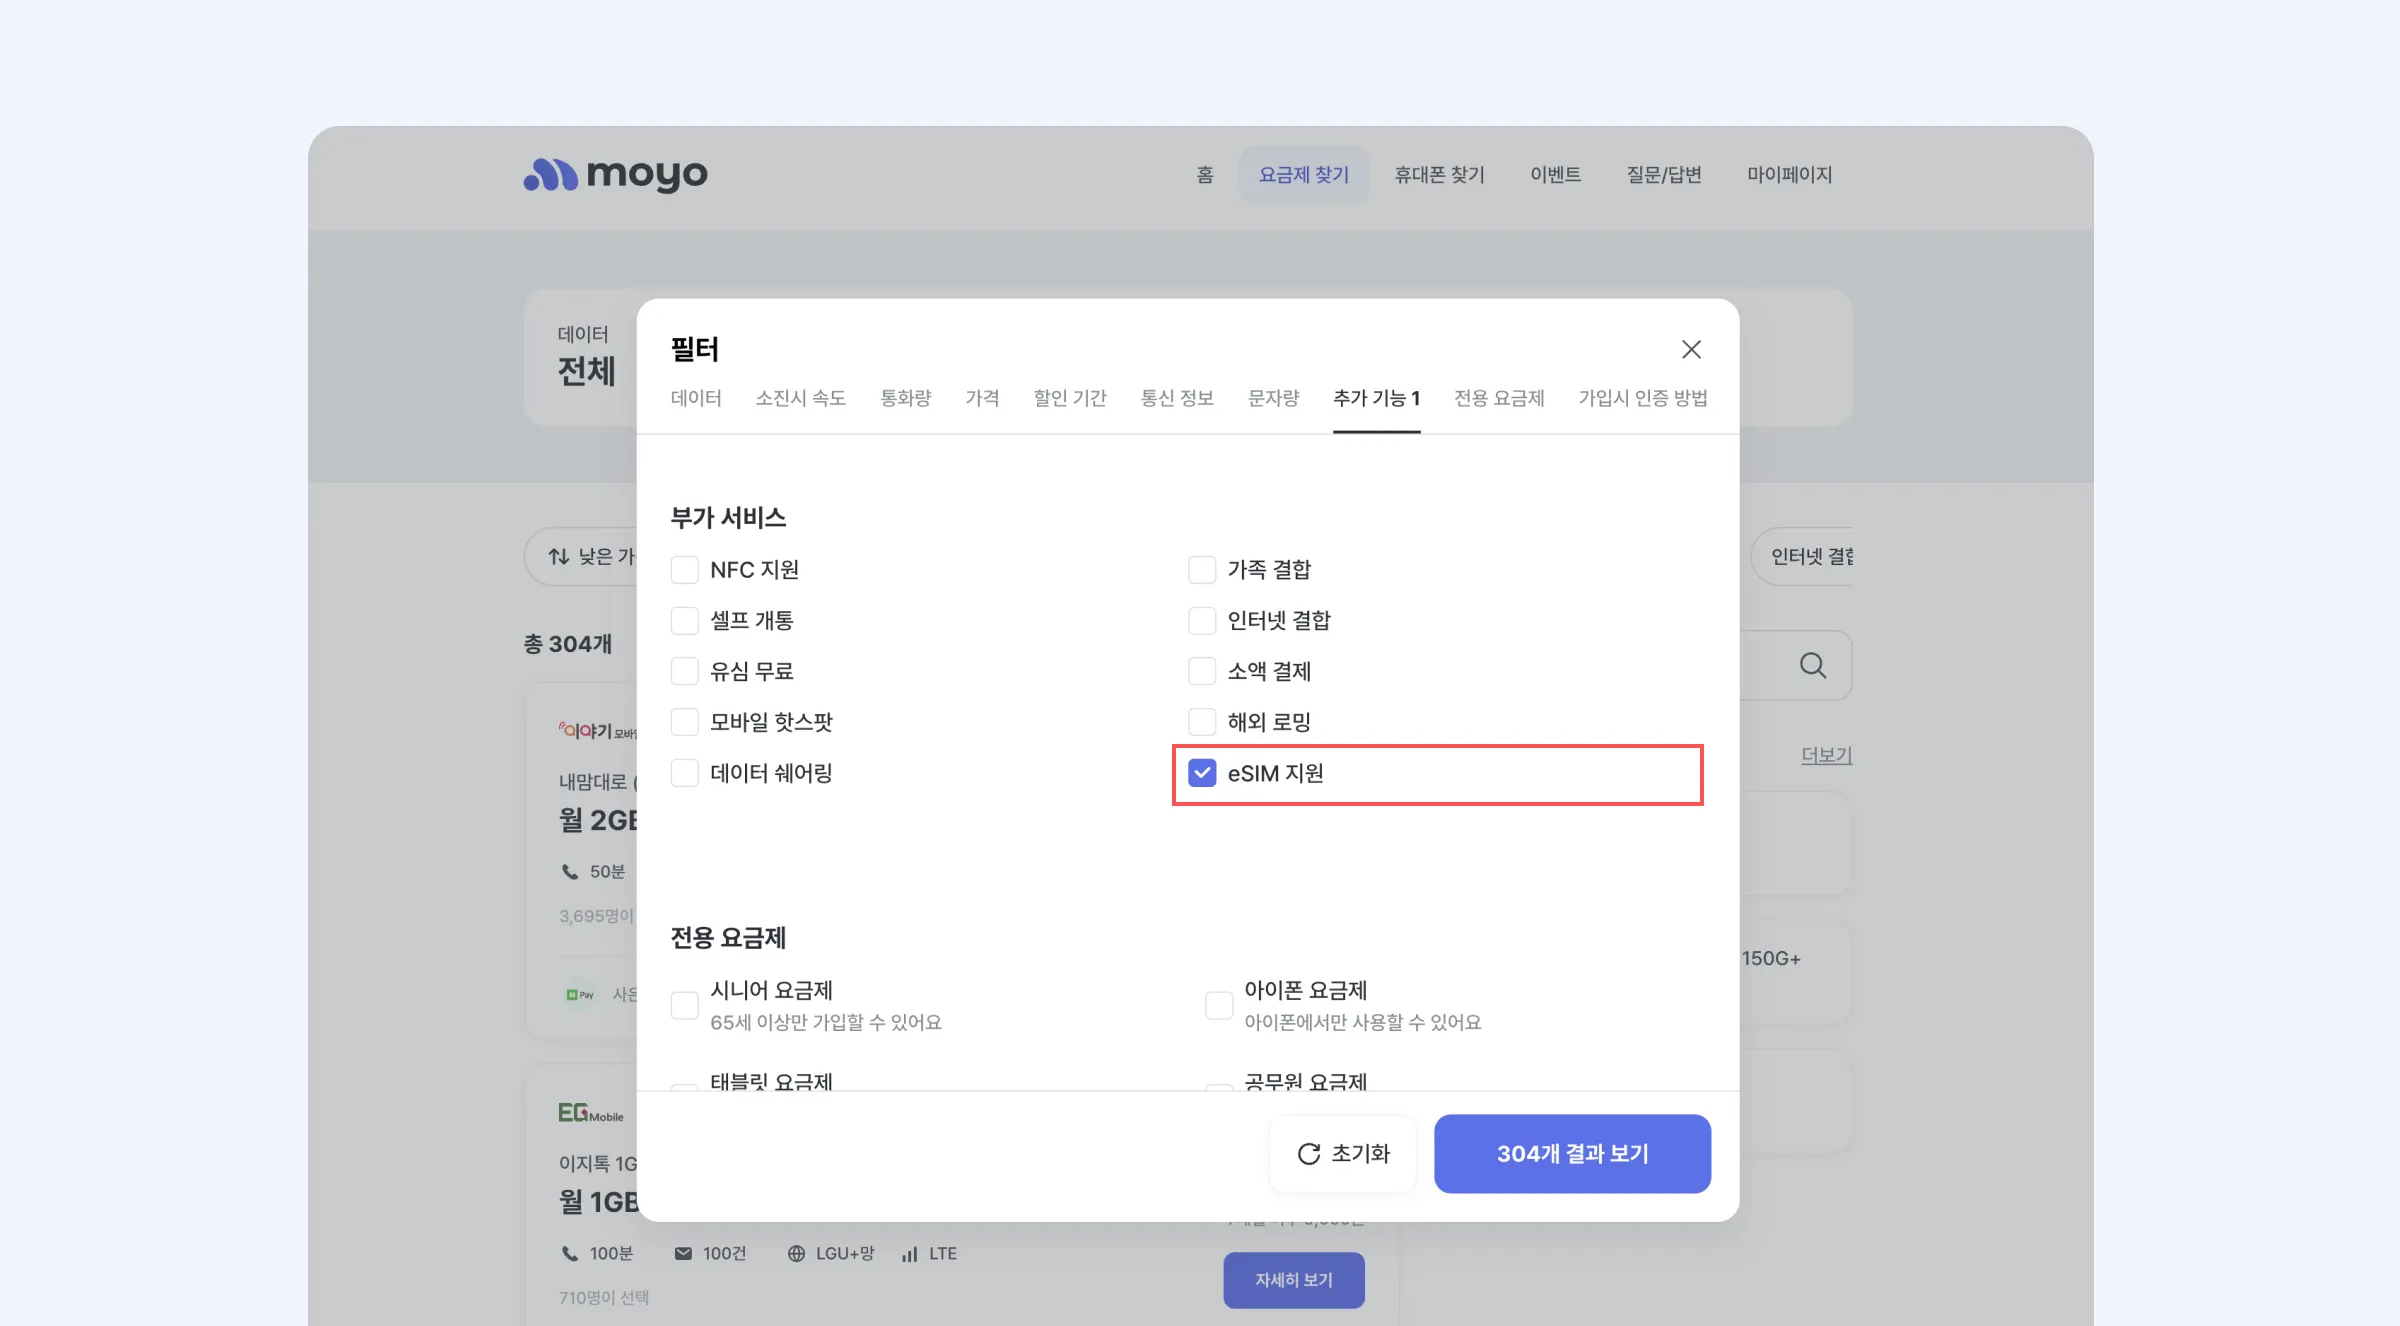
Task: Click the search magnifier icon
Action: pyautogui.click(x=1812, y=665)
